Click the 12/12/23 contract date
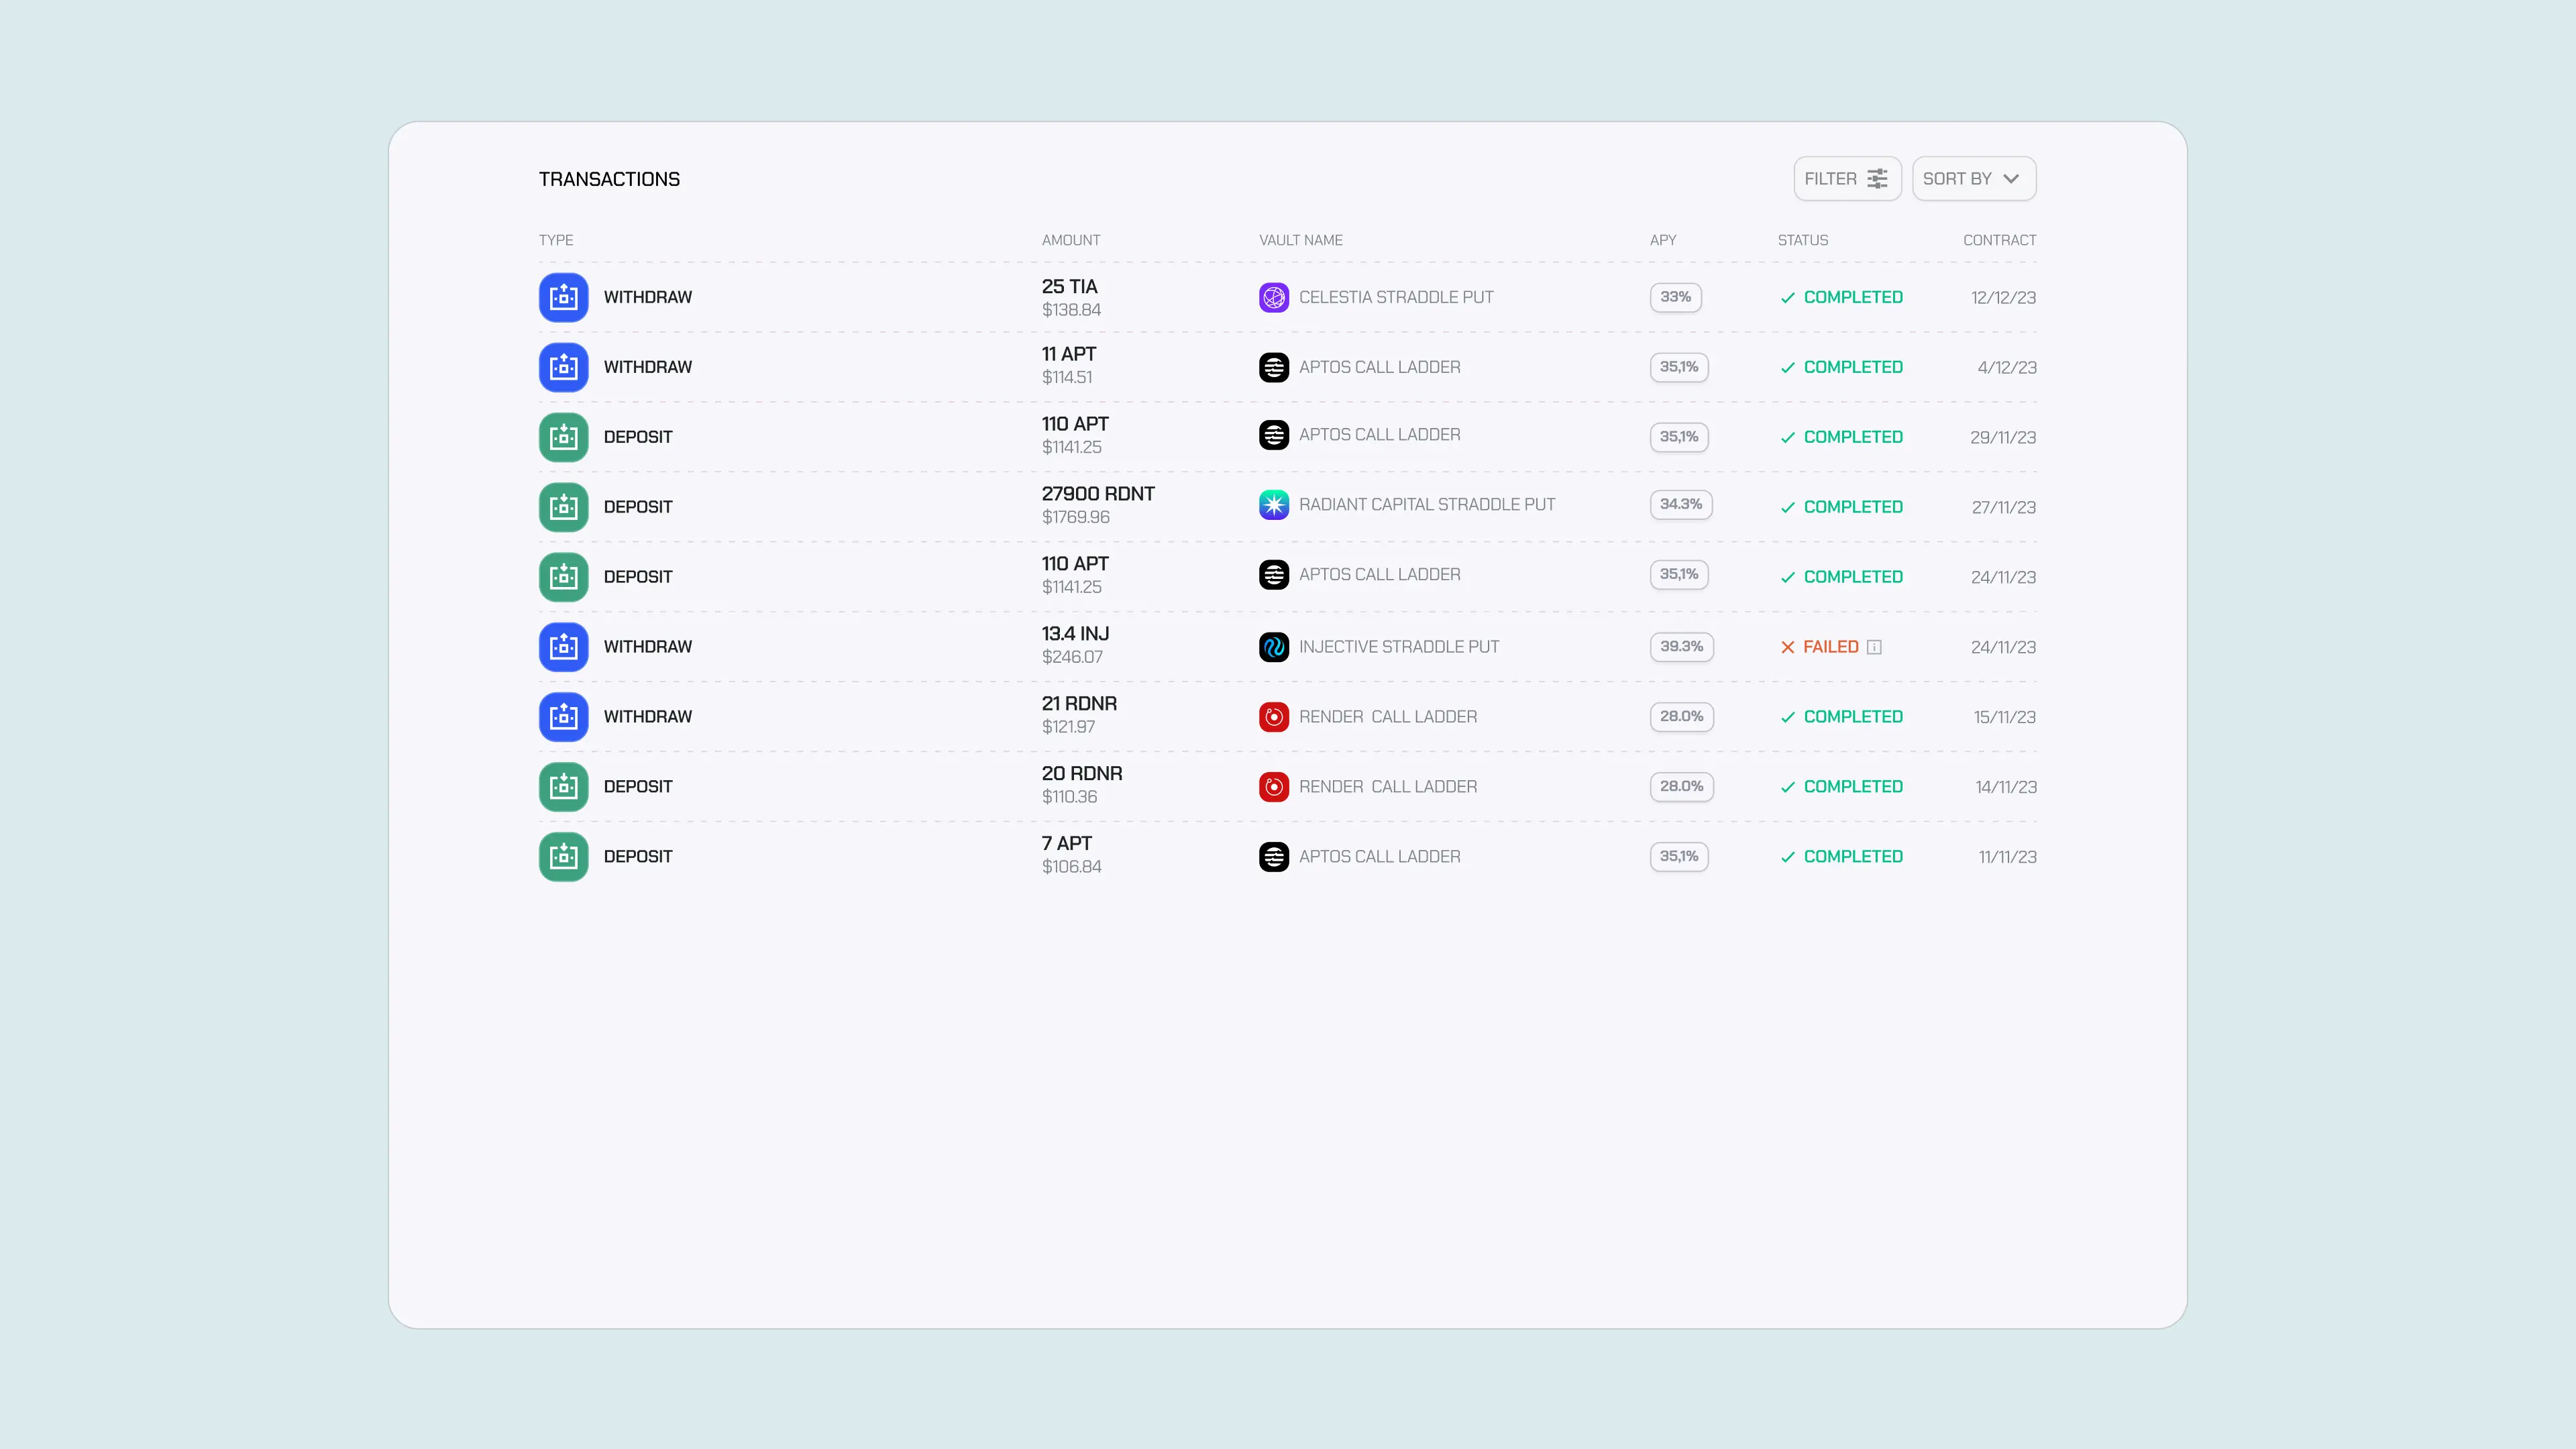Image resolution: width=2576 pixels, height=1449 pixels. click(2003, 298)
